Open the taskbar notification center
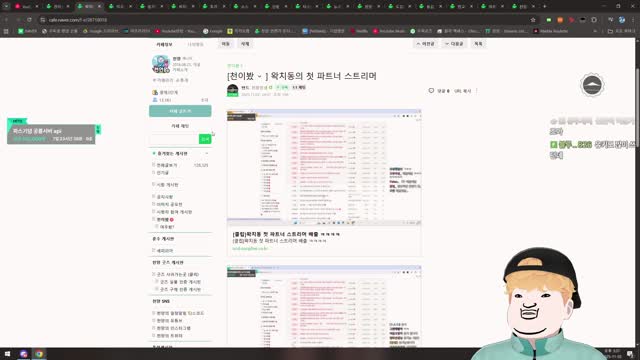640x360 pixels. [630, 354]
